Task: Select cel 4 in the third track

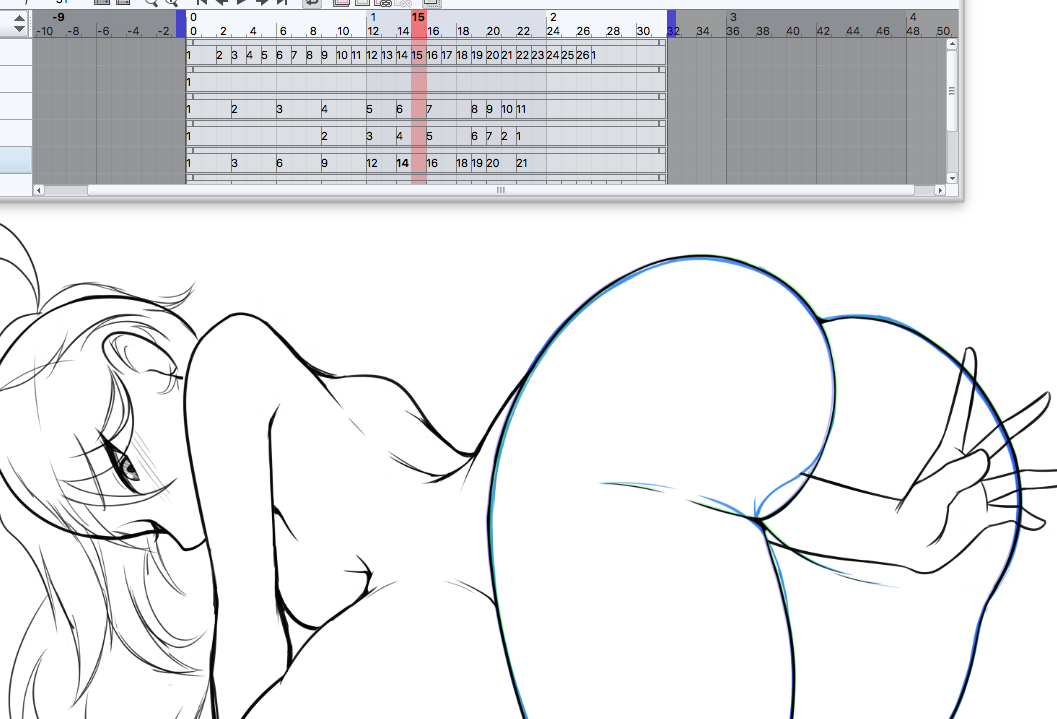Action: click(325, 109)
